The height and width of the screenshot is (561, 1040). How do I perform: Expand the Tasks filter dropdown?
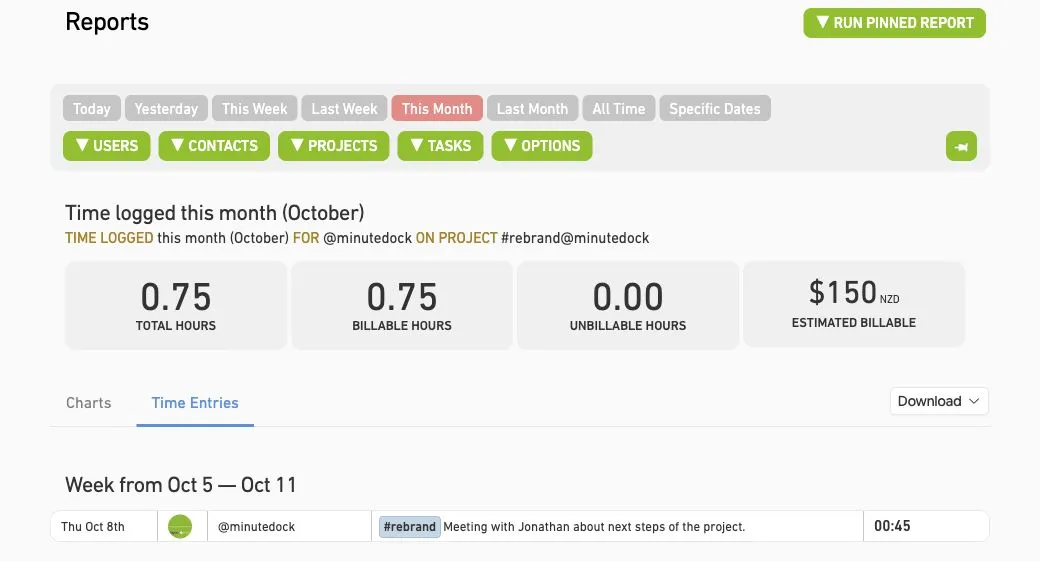coord(440,146)
